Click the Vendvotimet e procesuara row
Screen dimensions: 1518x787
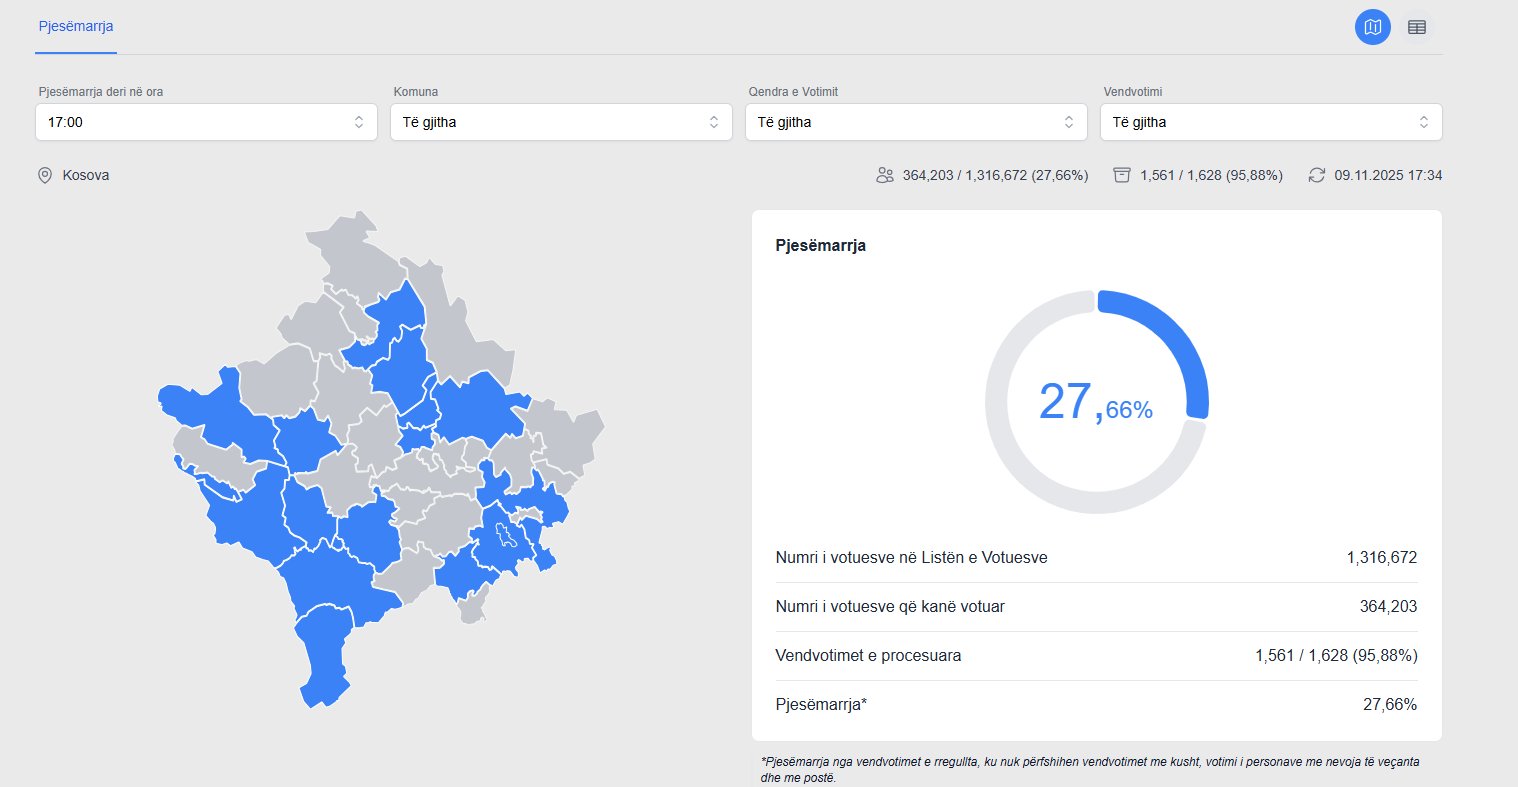tap(1096, 656)
